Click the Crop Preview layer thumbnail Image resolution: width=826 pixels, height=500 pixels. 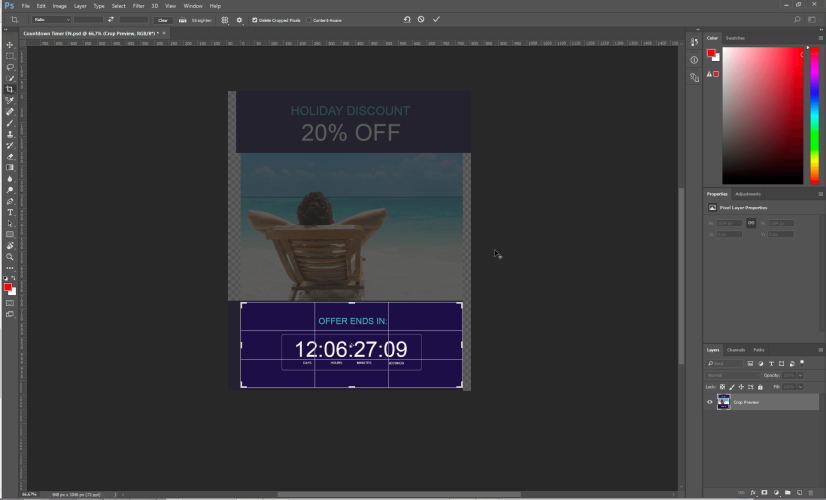click(x=724, y=402)
